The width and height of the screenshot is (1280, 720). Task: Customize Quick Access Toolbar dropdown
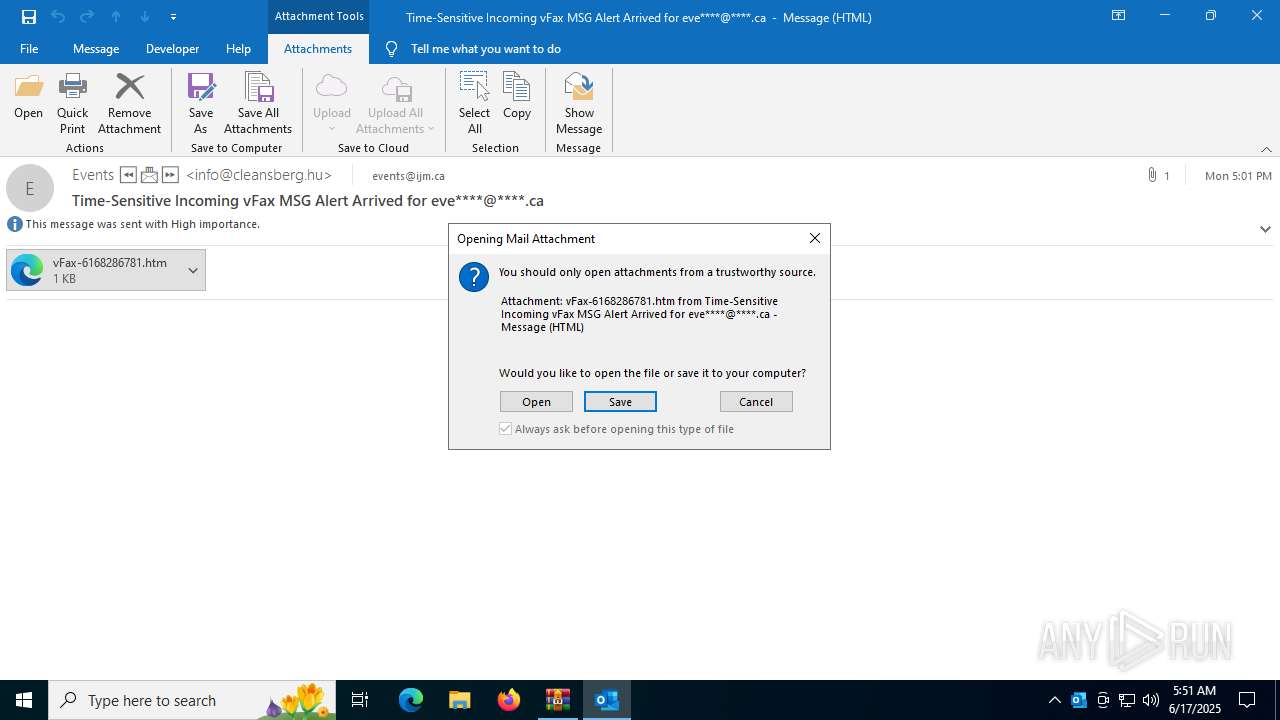click(174, 16)
